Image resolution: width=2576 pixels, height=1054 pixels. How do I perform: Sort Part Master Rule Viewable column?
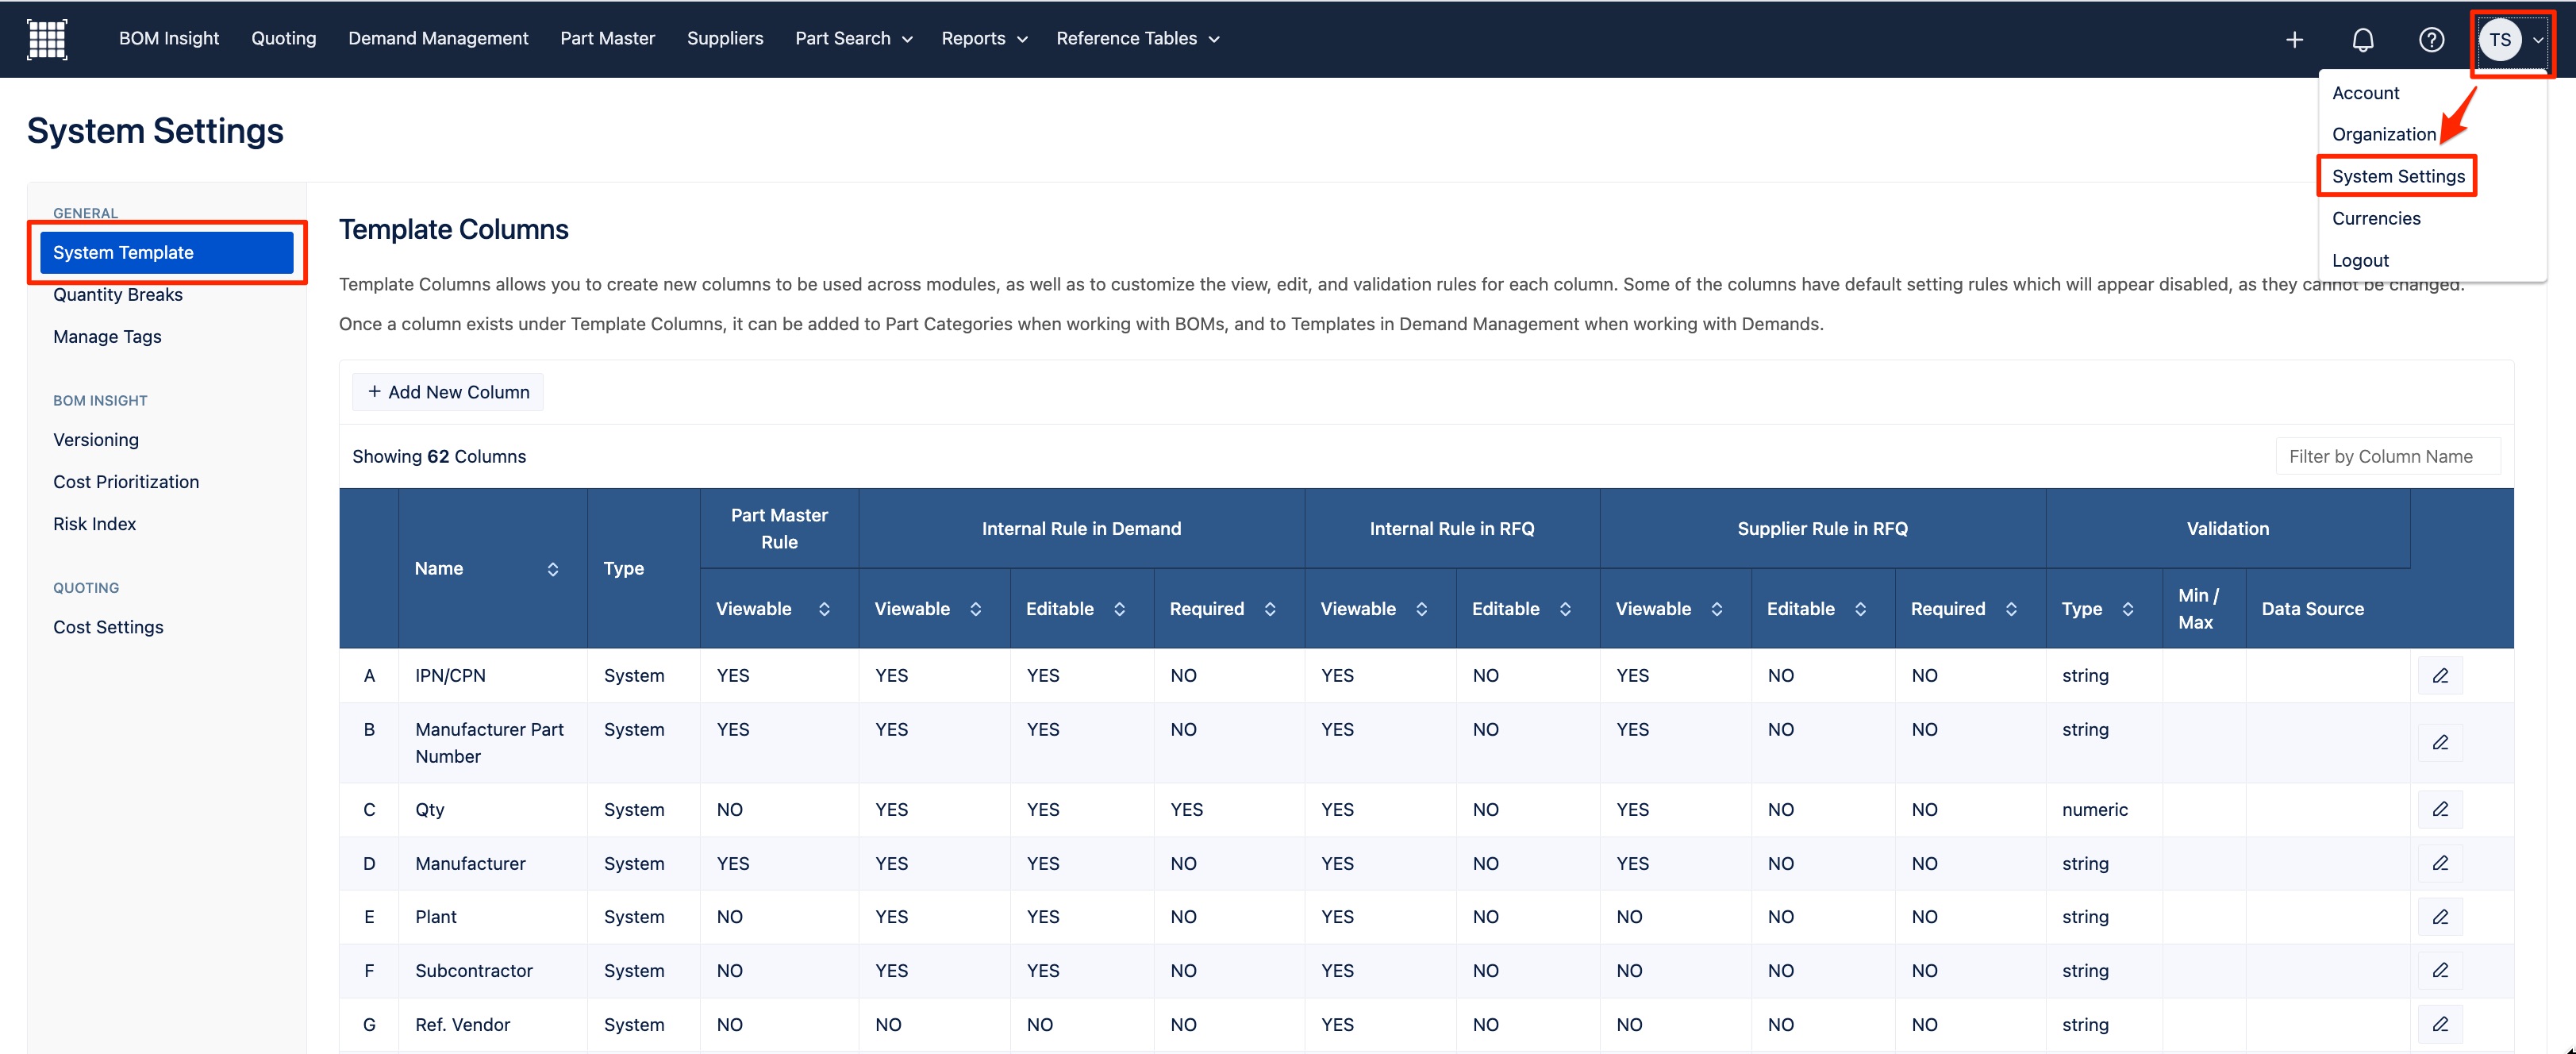click(824, 609)
